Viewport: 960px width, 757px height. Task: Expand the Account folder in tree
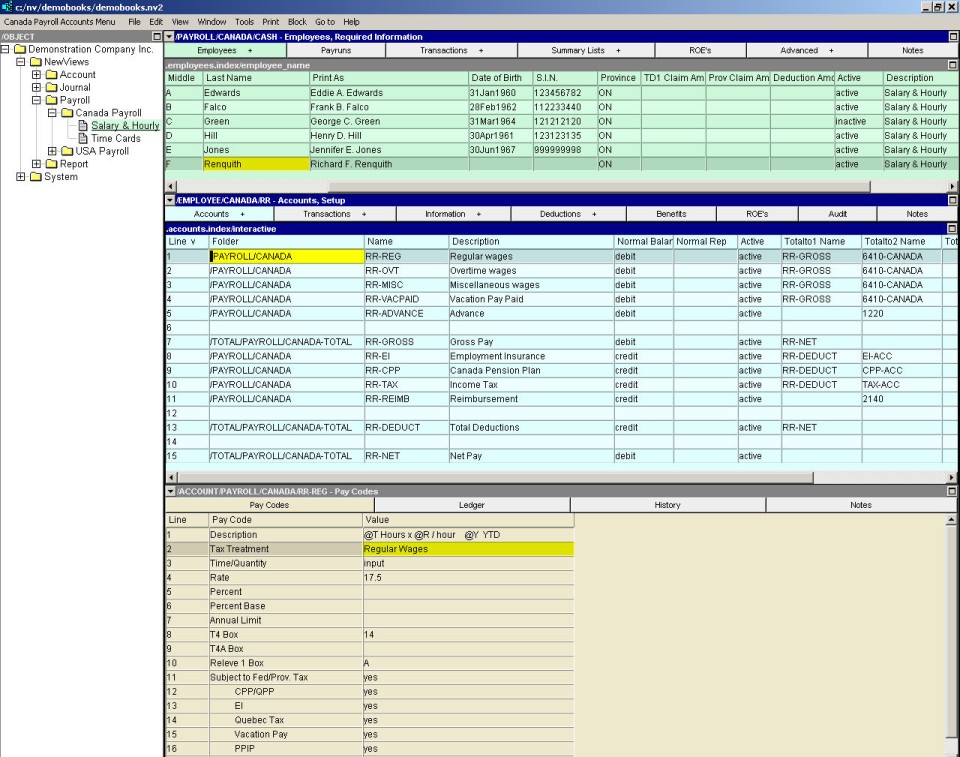click(37, 75)
